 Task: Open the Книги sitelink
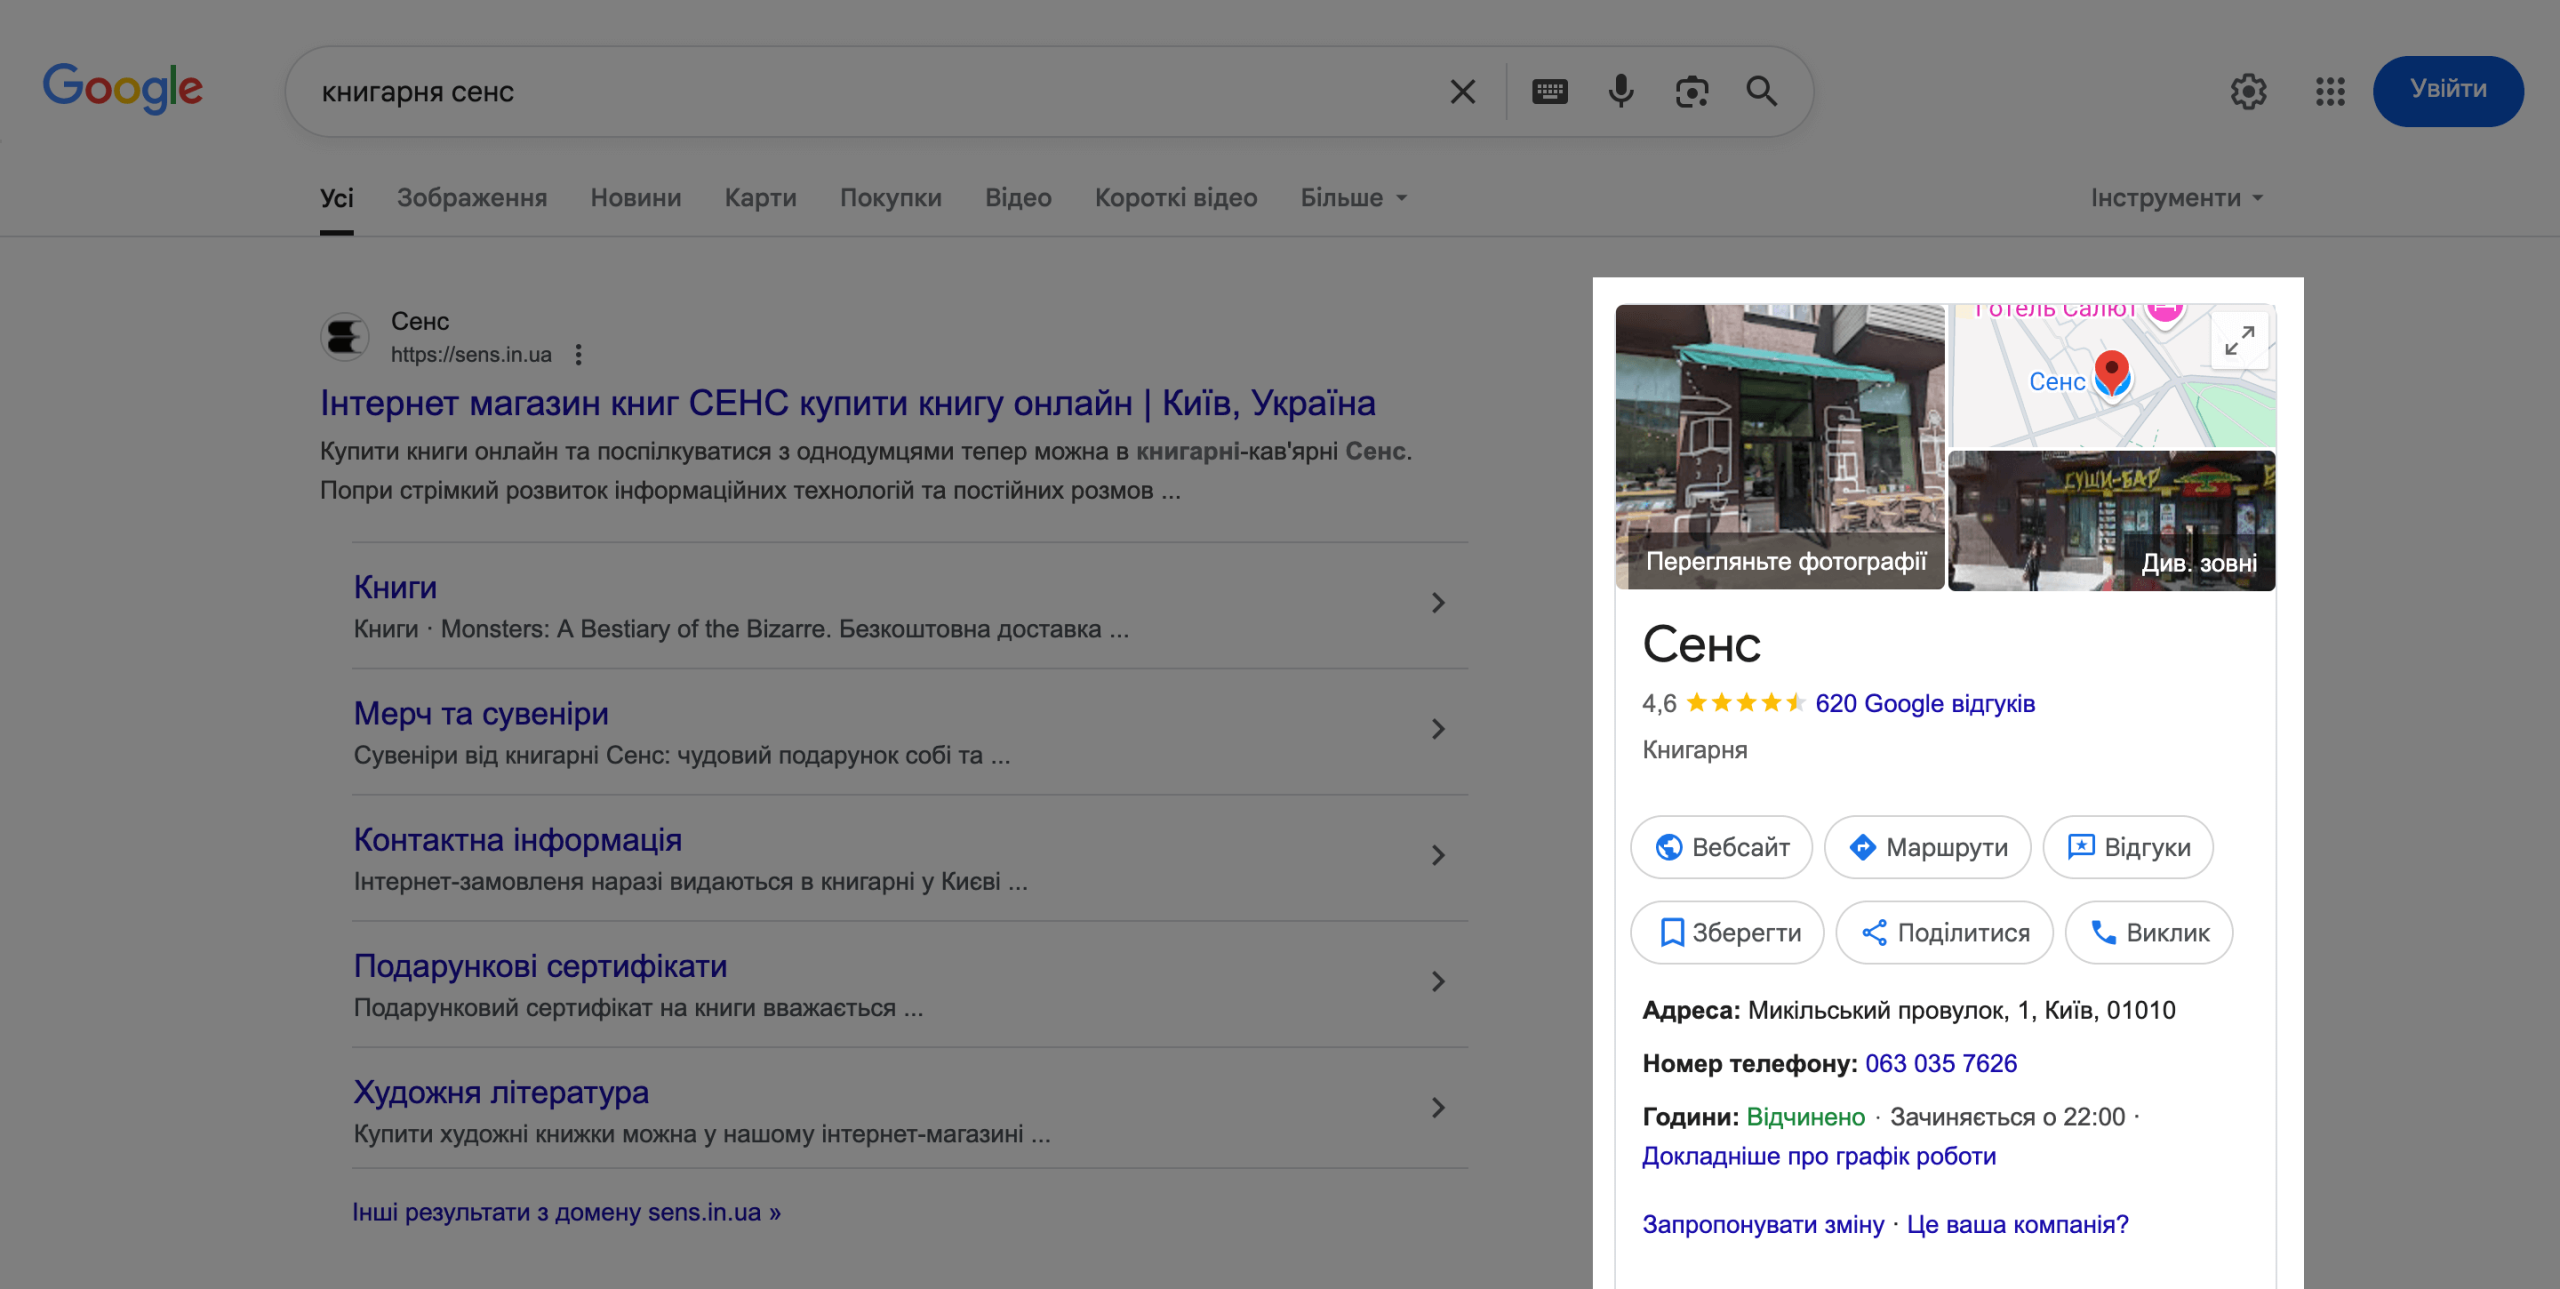tap(396, 587)
